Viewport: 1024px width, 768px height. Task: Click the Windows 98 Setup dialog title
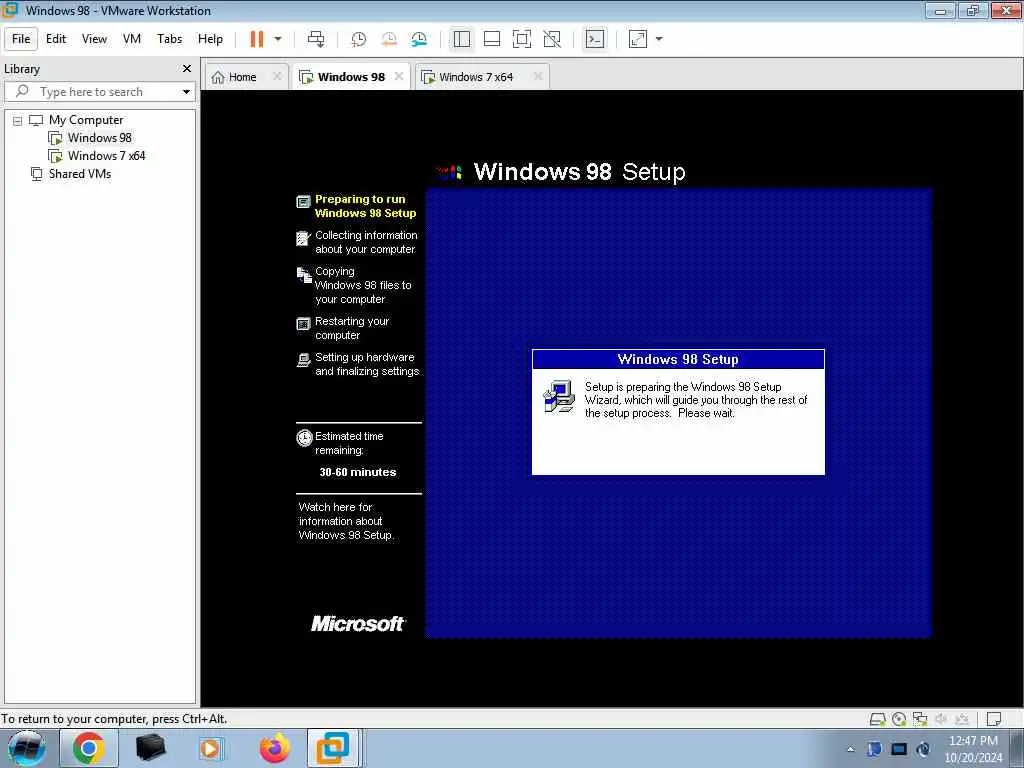678,360
